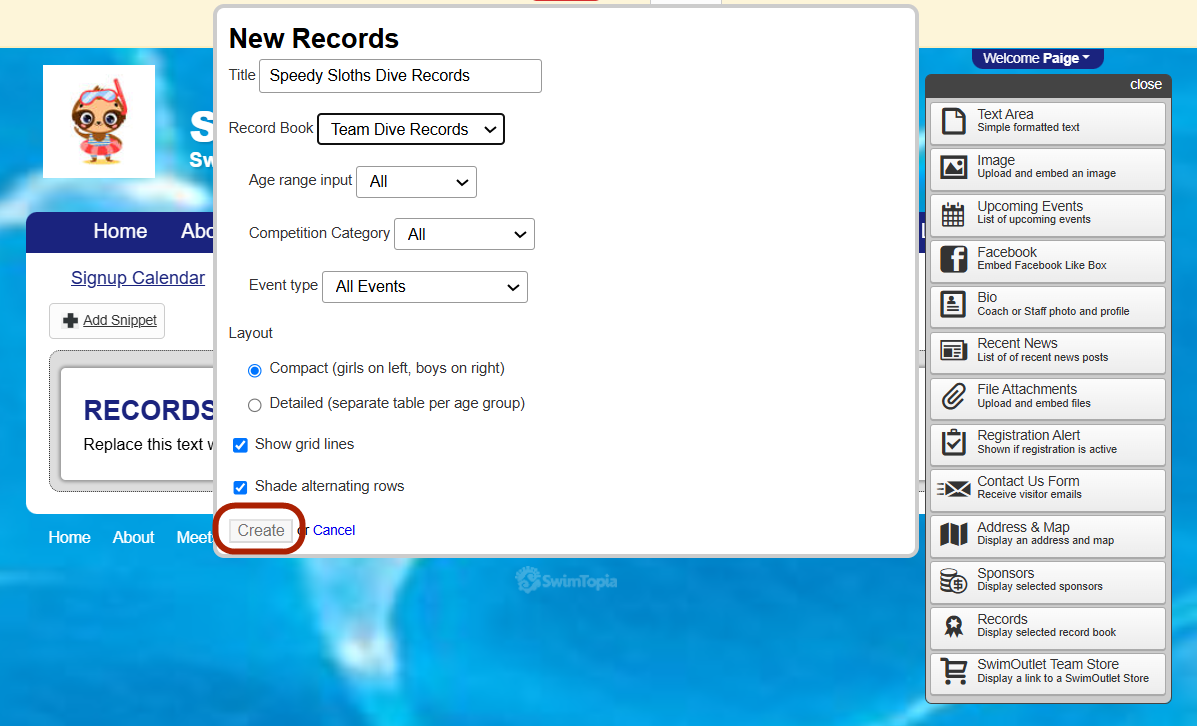Image resolution: width=1197 pixels, height=726 pixels.
Task: Click the Create button
Action: tap(260, 530)
